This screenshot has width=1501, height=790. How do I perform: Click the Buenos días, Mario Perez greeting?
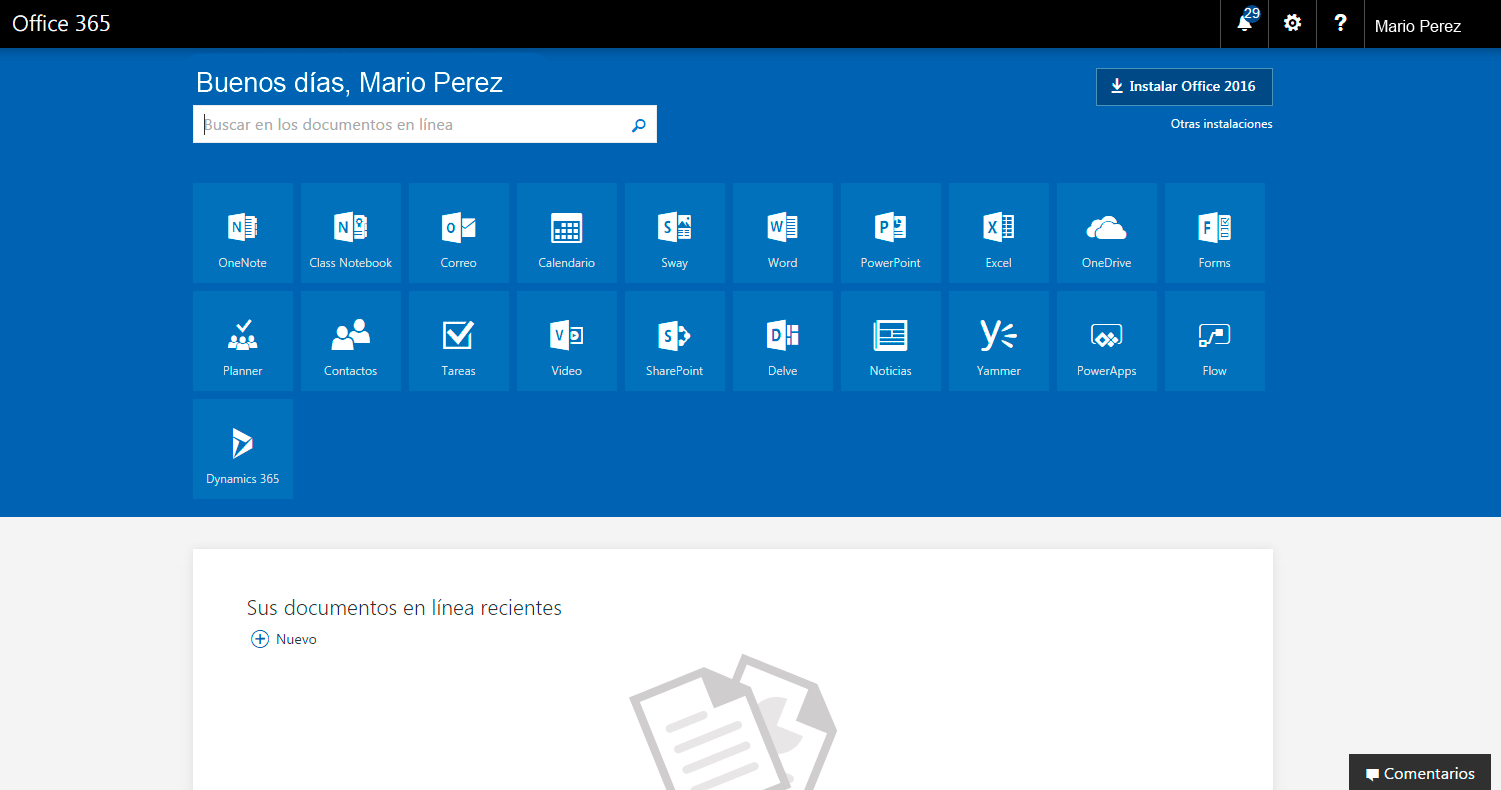[349, 83]
